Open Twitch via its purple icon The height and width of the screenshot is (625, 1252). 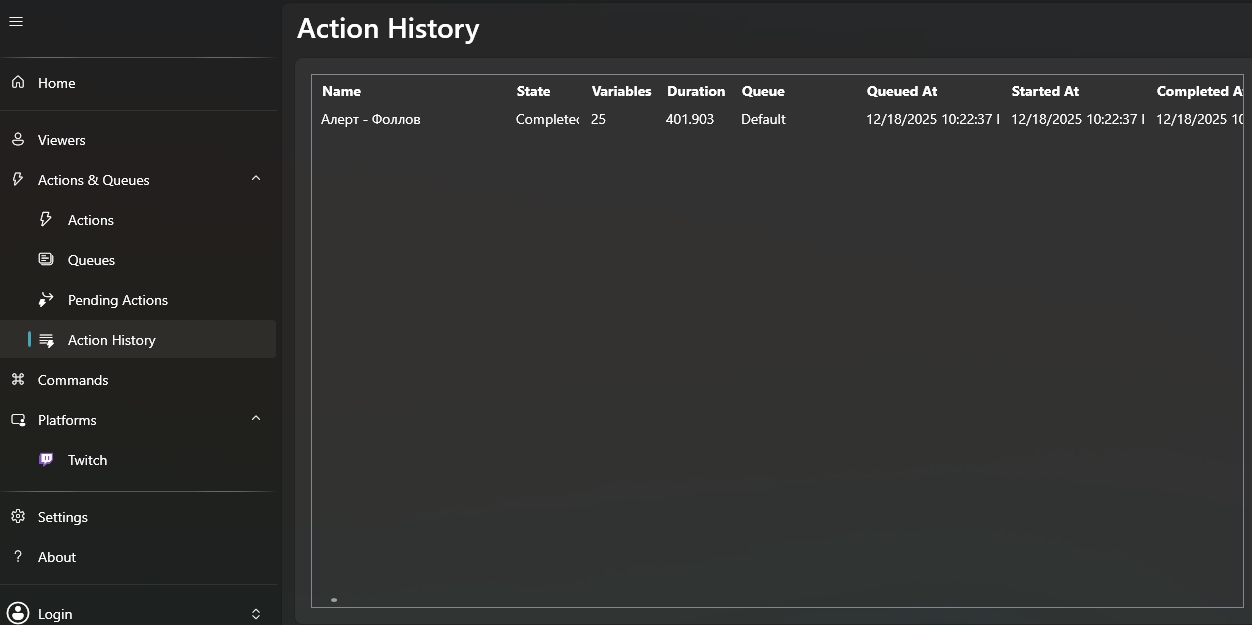pos(46,460)
